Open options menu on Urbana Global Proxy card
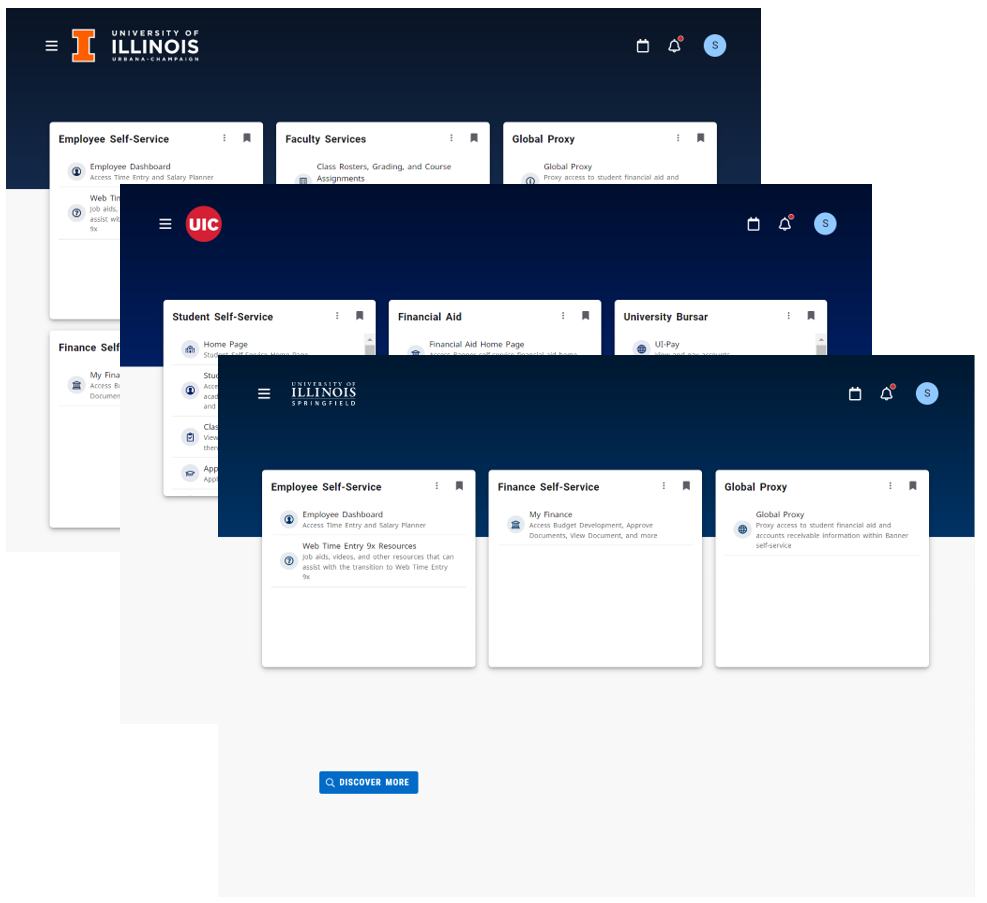This screenshot has height=903, width=987. pos(678,138)
